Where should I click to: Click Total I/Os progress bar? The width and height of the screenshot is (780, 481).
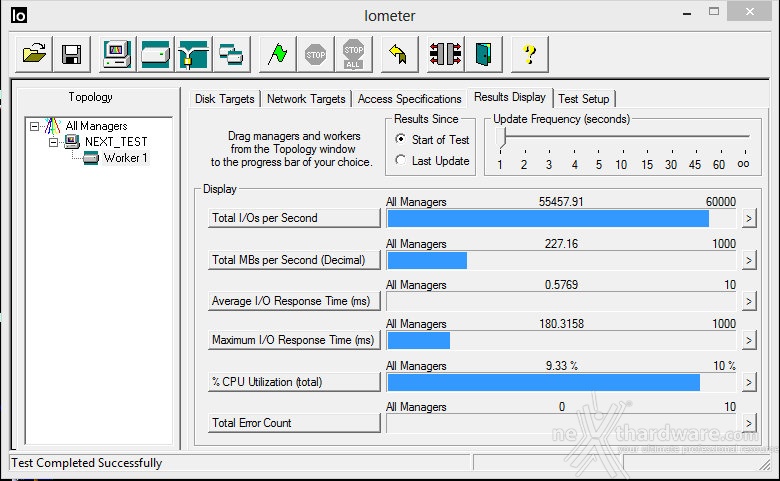pyautogui.click(x=561, y=218)
